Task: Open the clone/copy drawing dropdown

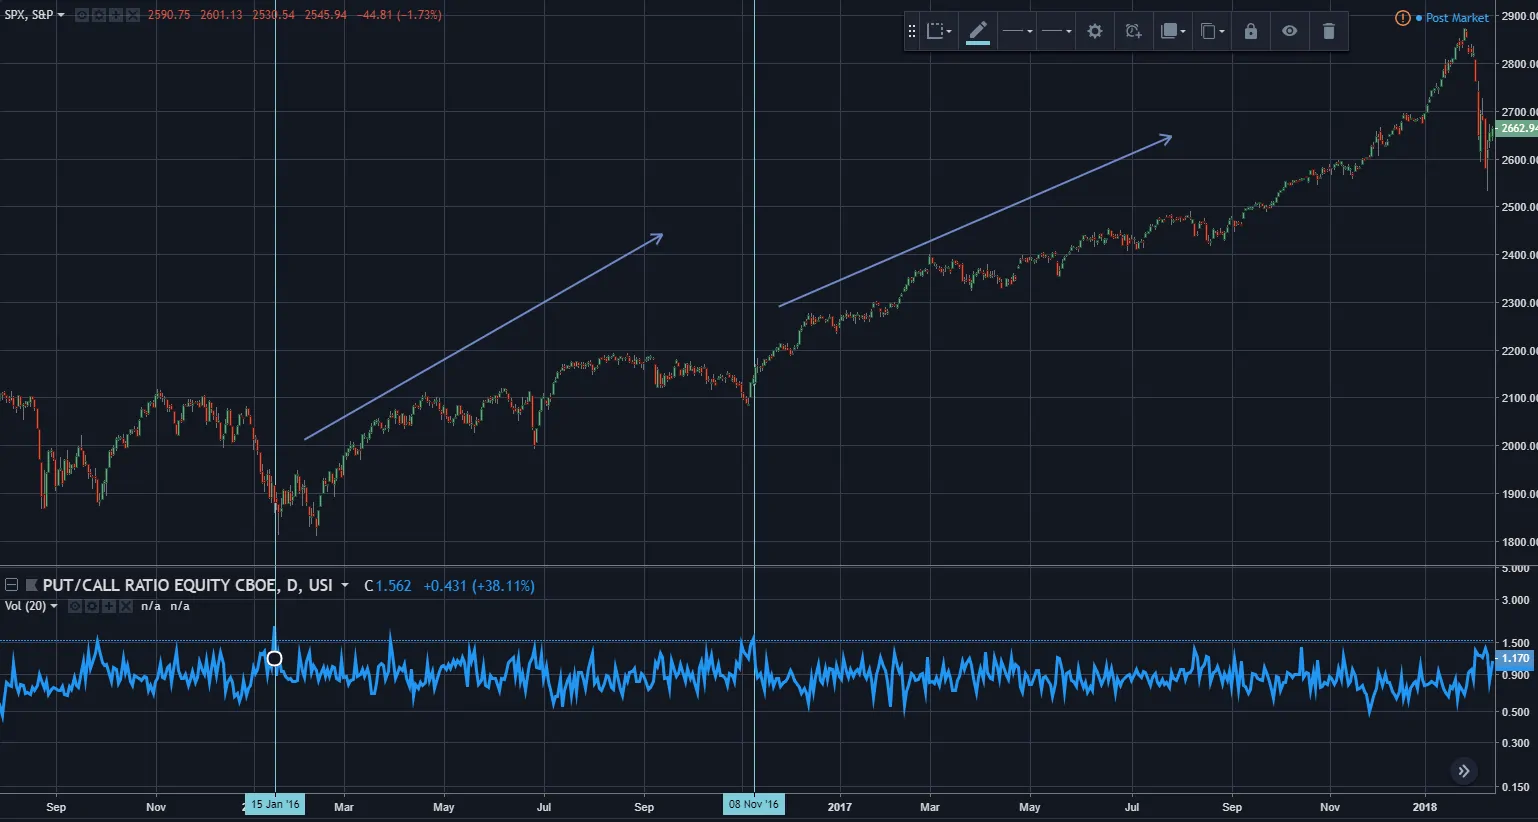Action: coord(1212,31)
